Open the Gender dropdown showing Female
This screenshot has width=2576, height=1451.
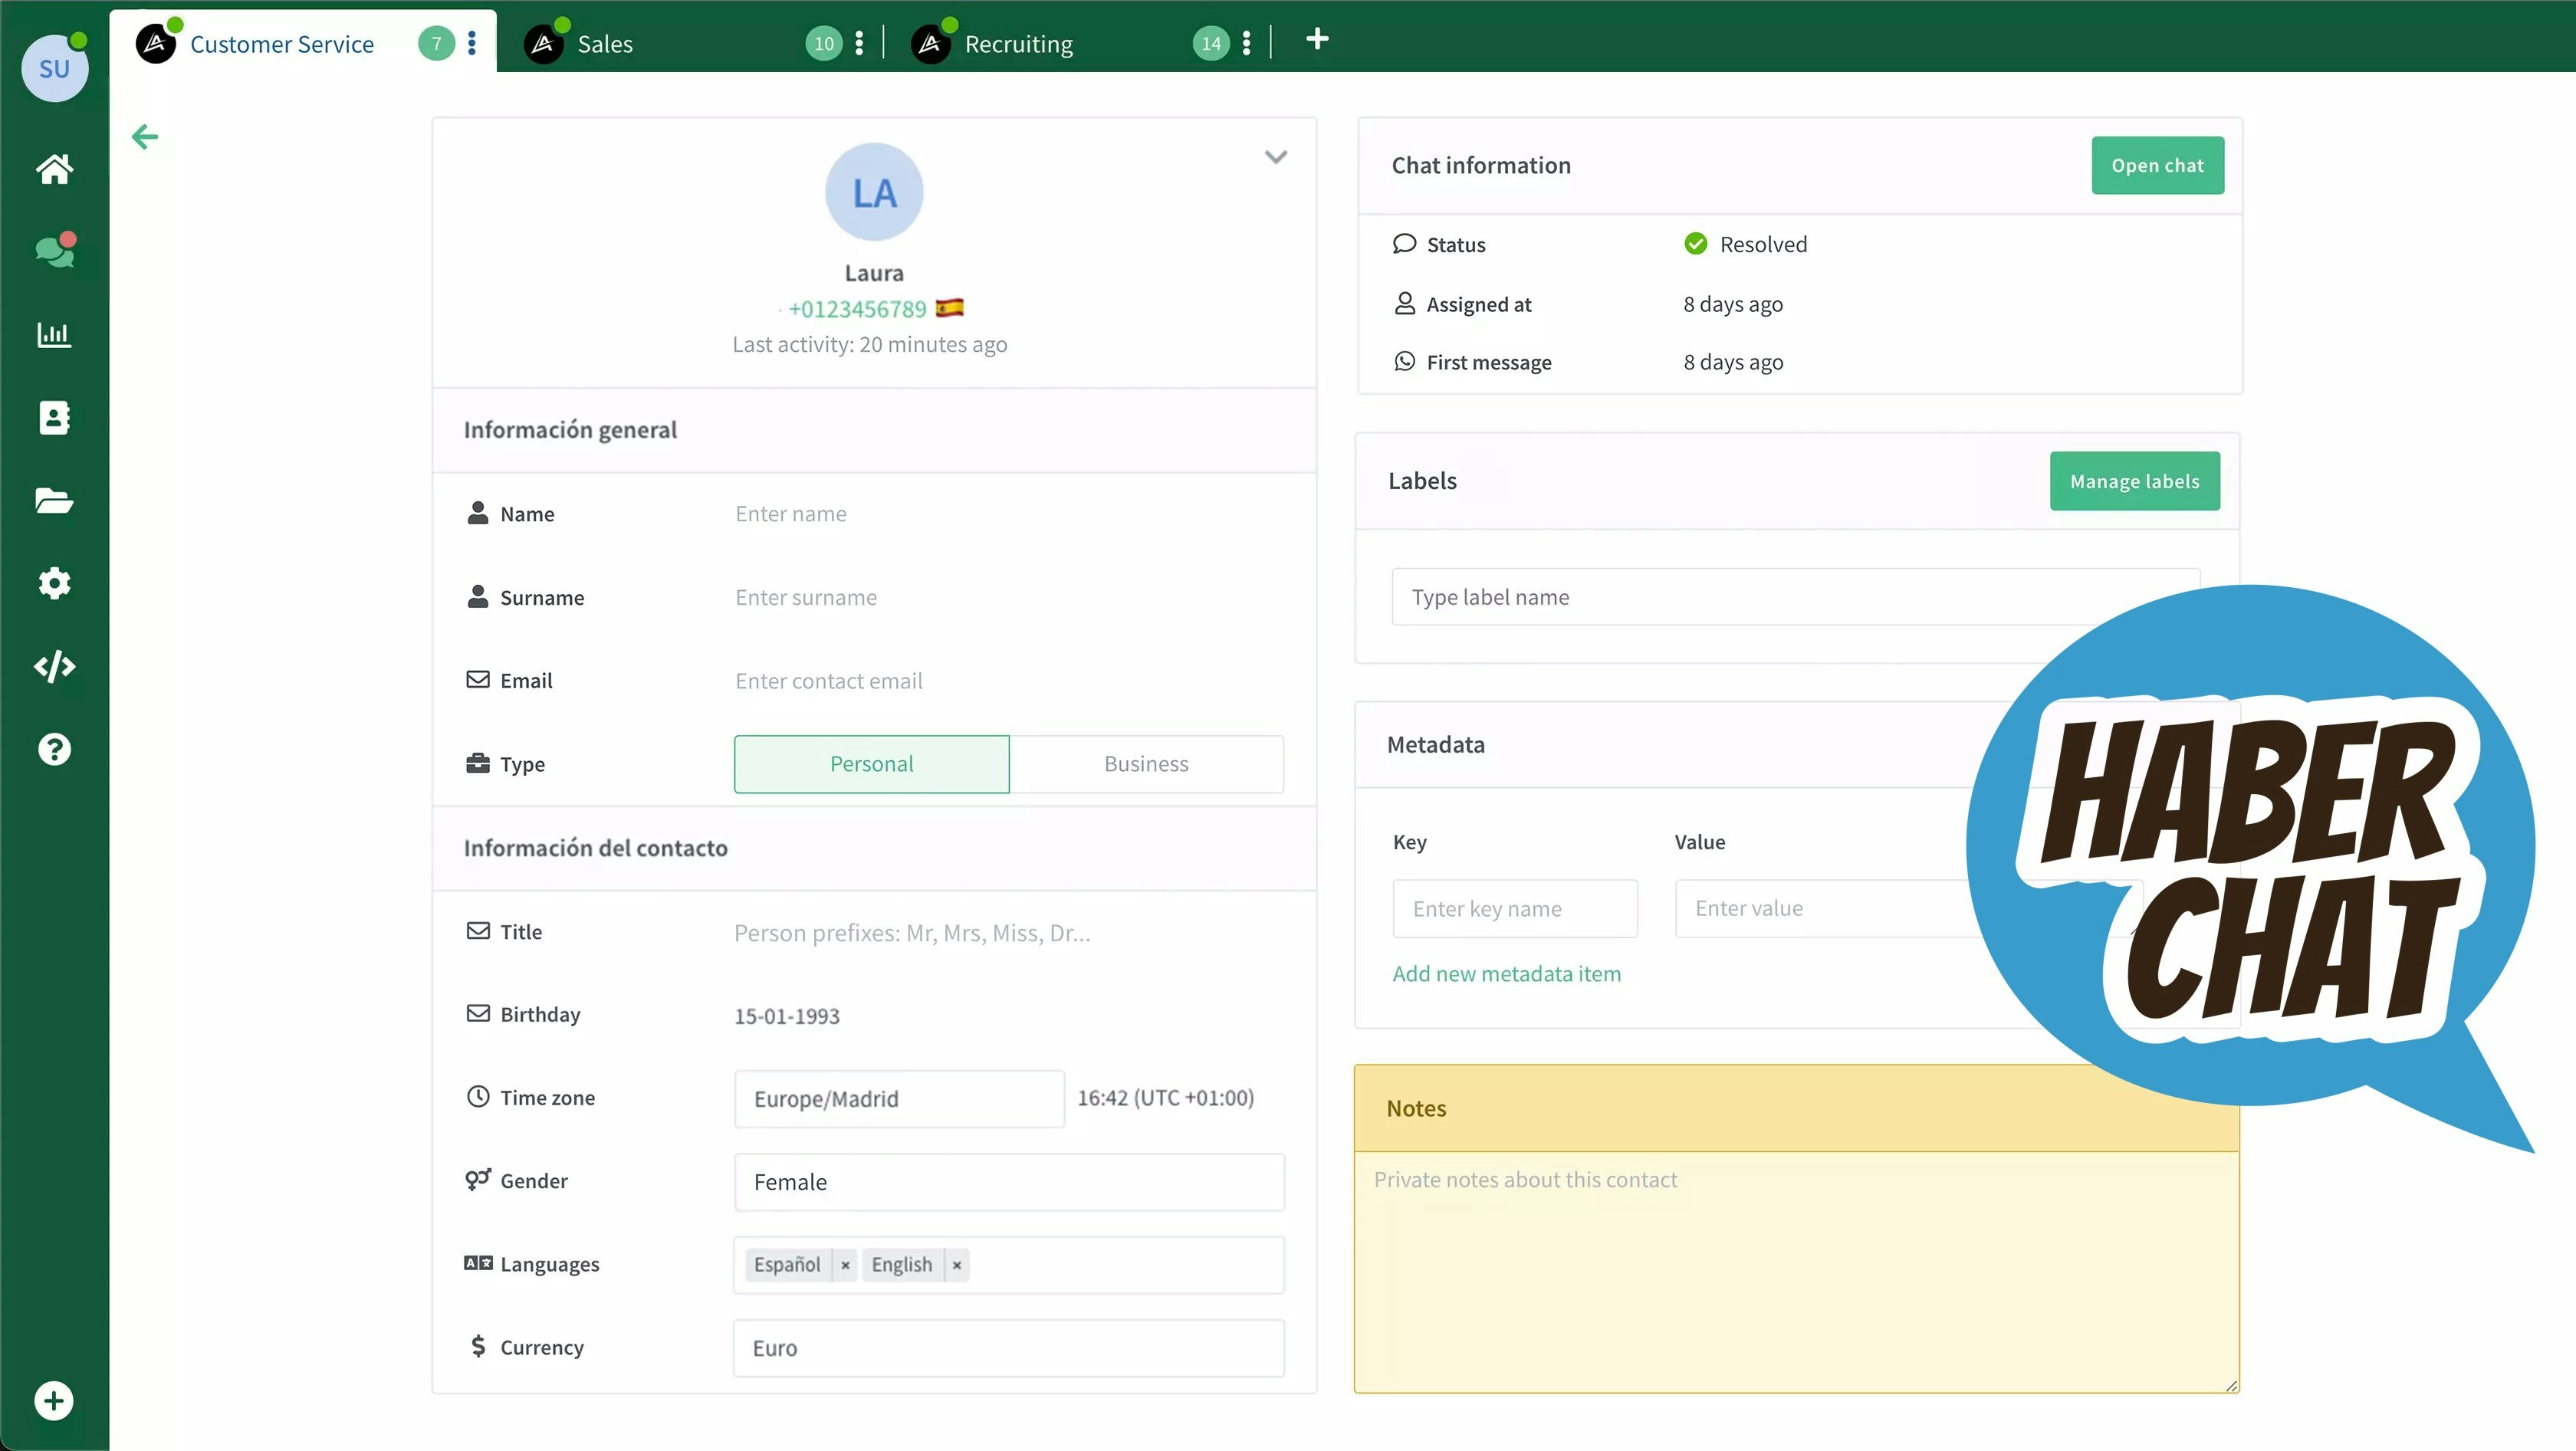tap(1008, 1182)
